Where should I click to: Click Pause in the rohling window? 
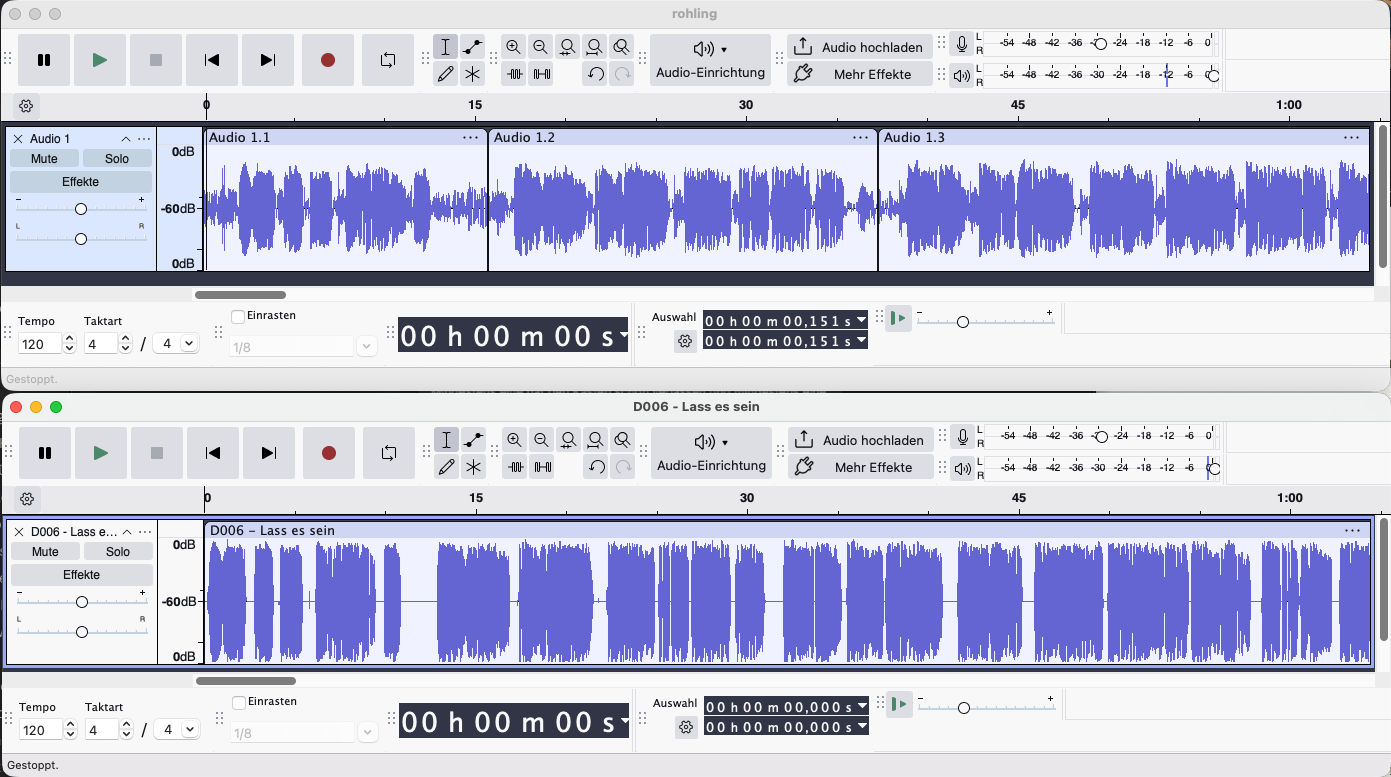click(x=44, y=60)
